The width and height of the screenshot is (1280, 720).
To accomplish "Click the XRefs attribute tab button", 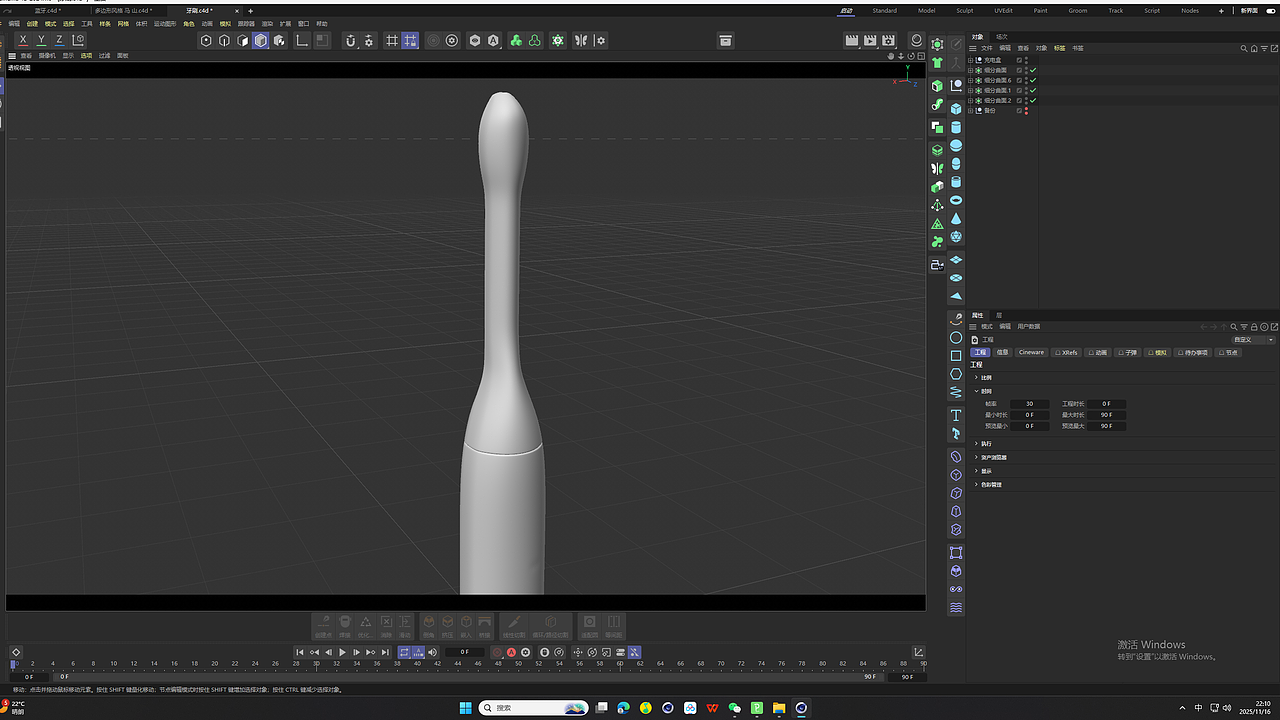I will tap(1067, 352).
